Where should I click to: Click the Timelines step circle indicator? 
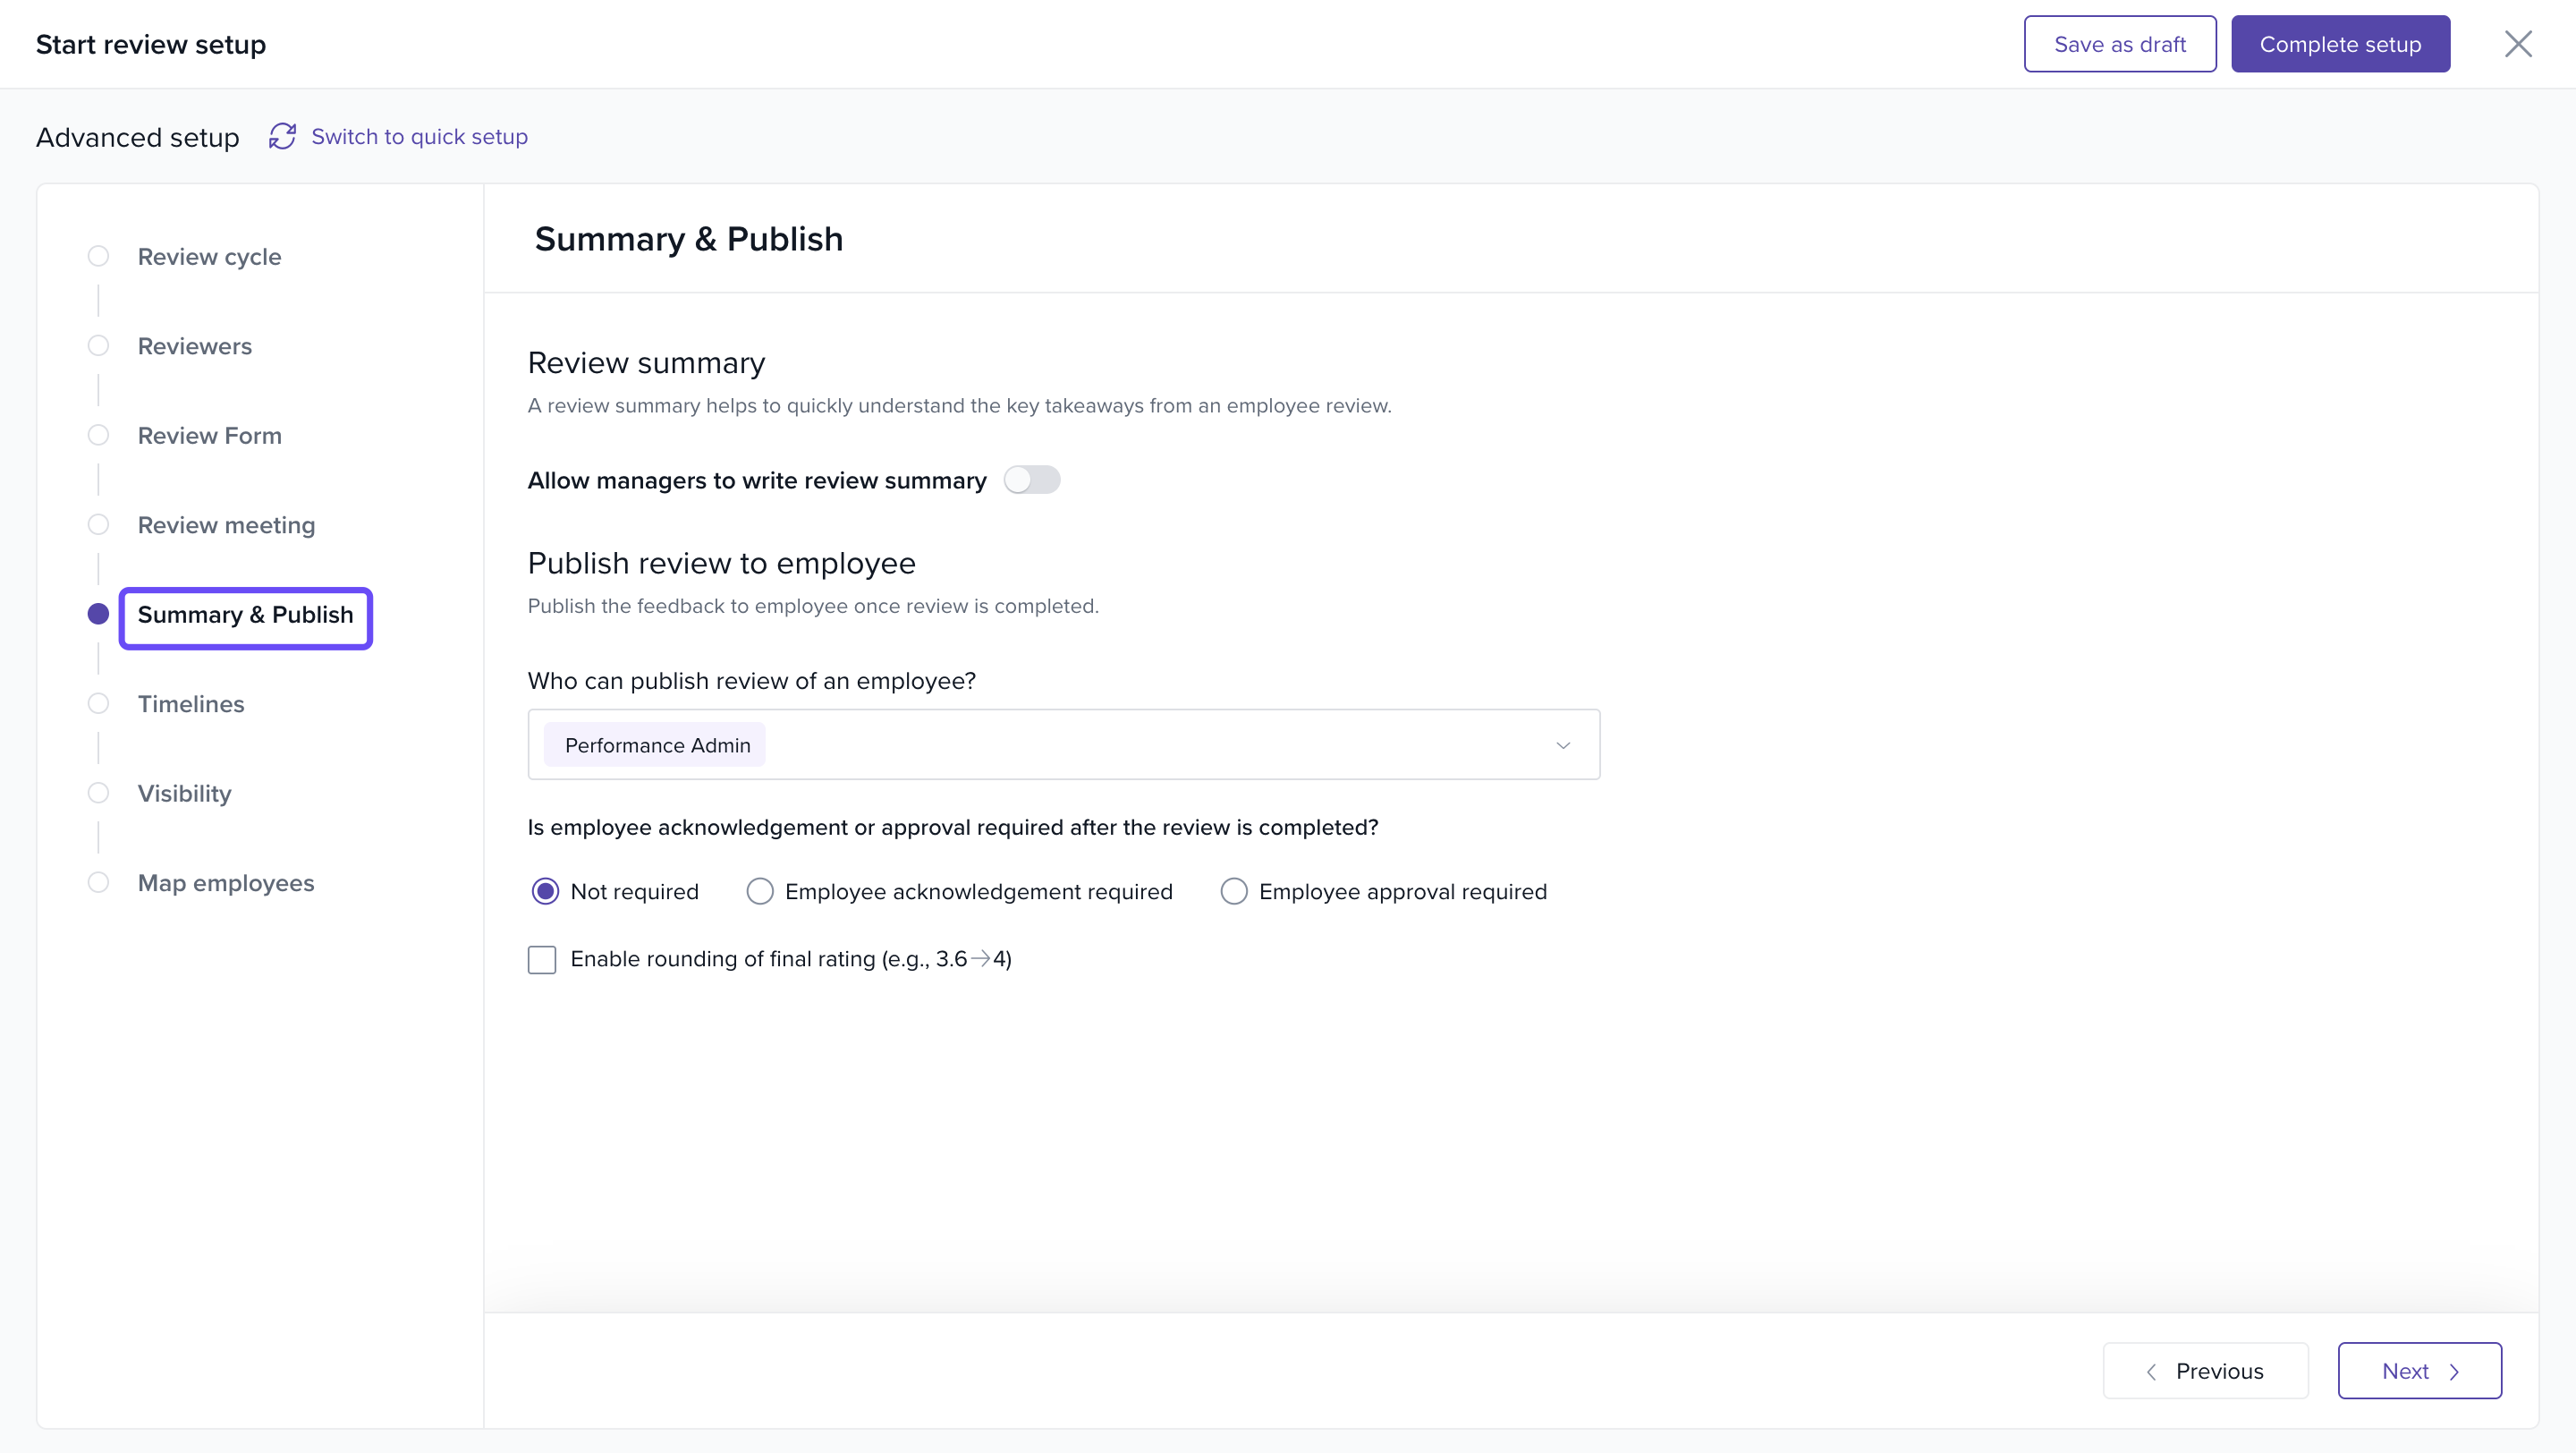98,704
